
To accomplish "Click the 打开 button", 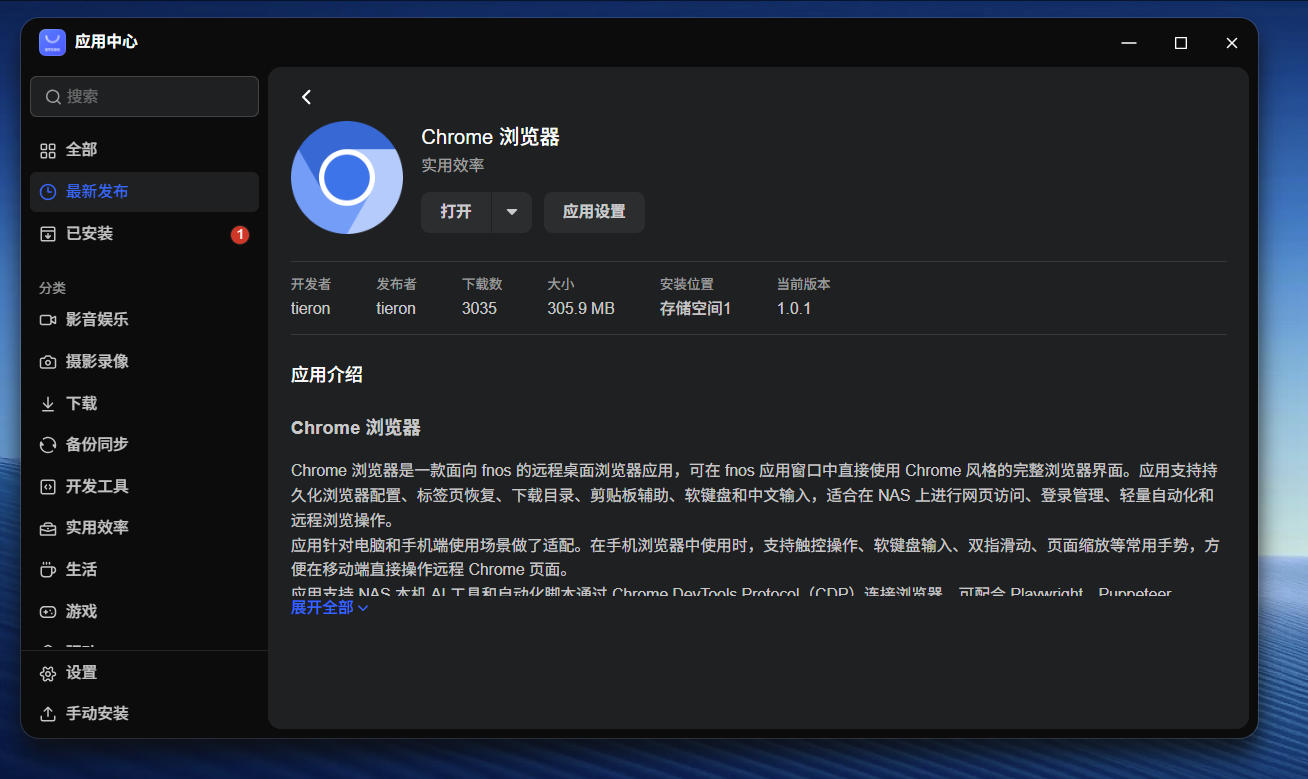I will click(x=456, y=212).
